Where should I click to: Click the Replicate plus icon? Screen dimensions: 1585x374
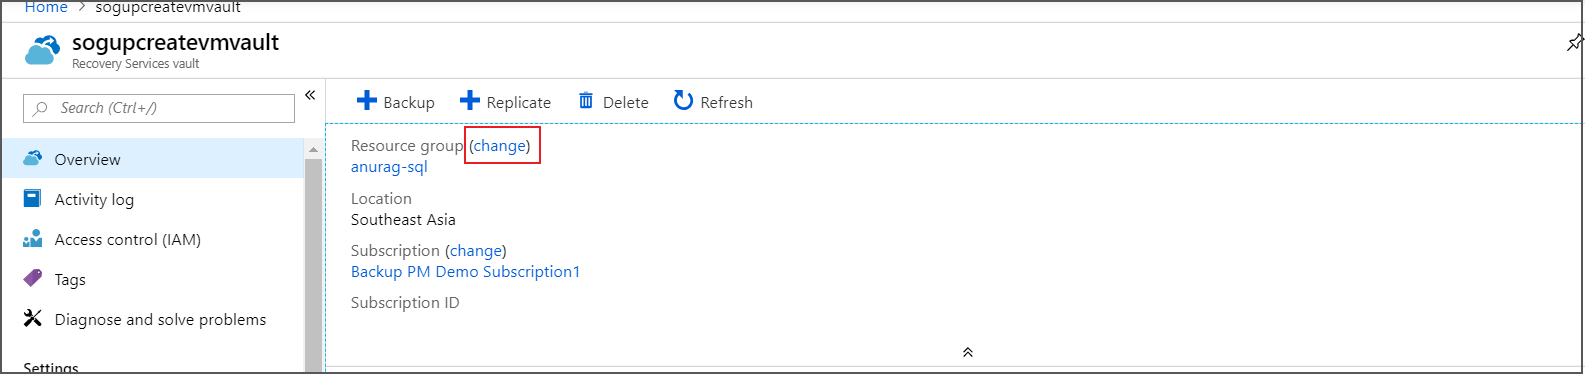[x=470, y=101]
